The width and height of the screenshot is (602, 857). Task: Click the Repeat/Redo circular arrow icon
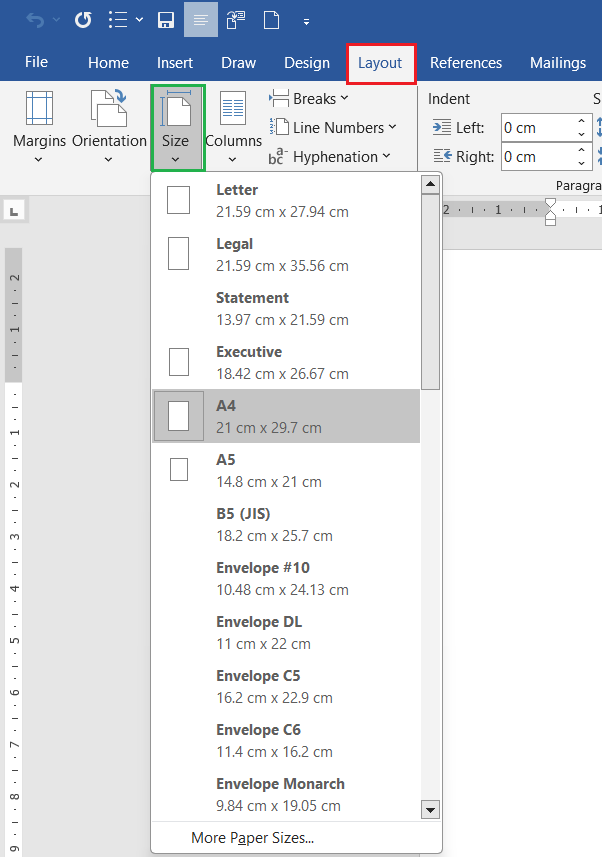(83, 21)
